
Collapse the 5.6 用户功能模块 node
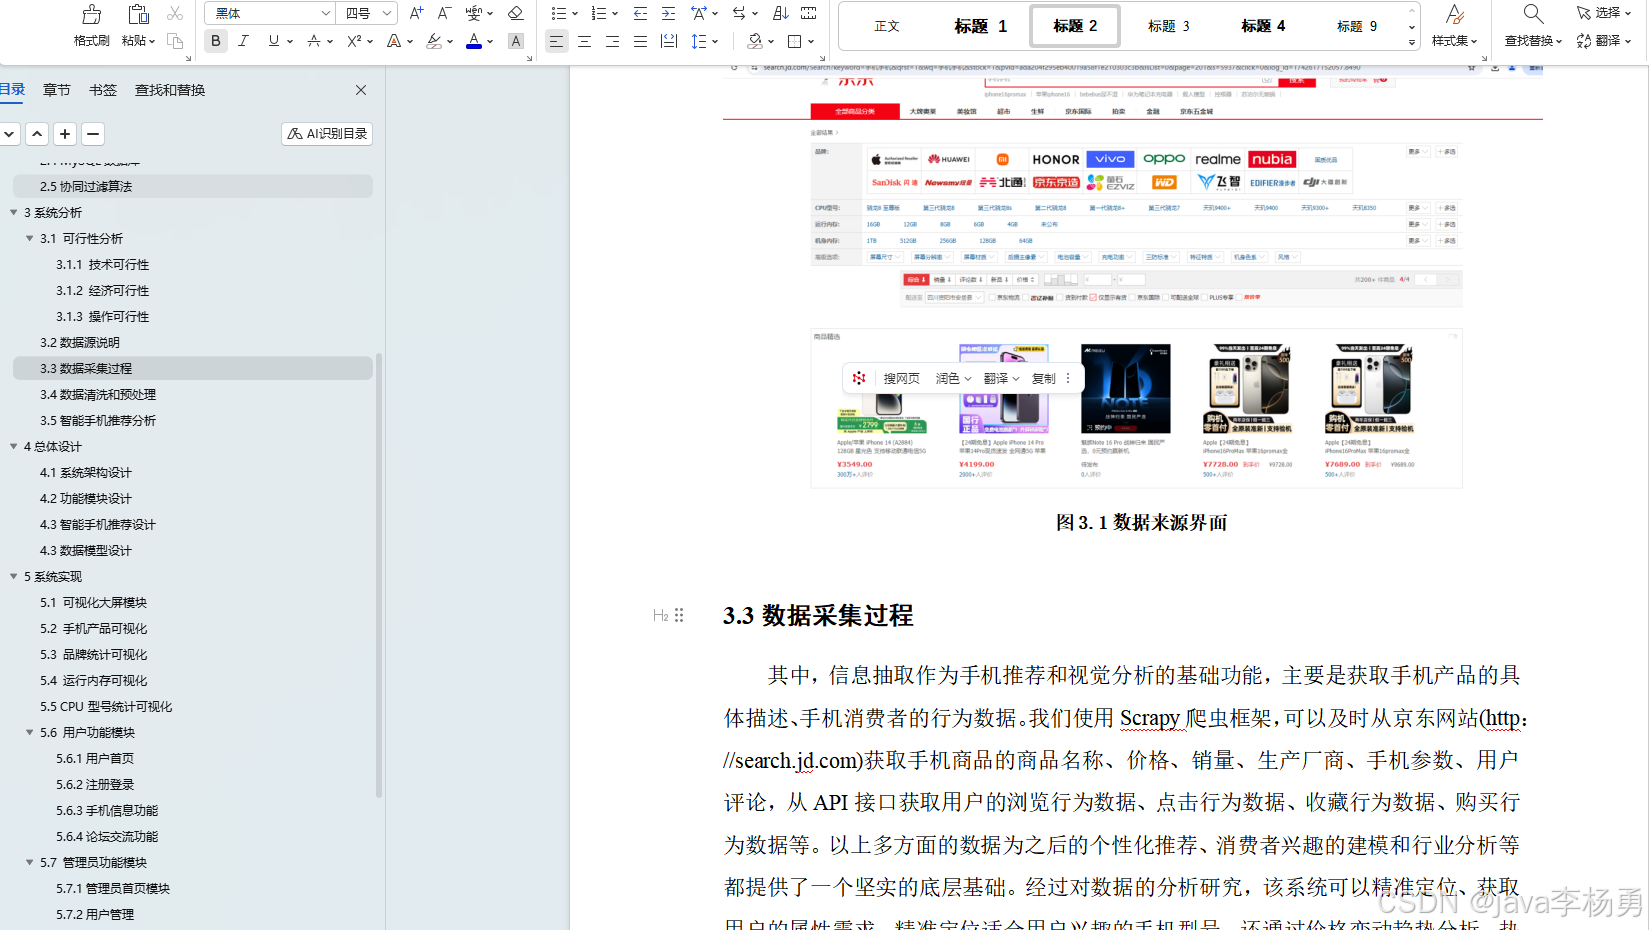tap(30, 732)
